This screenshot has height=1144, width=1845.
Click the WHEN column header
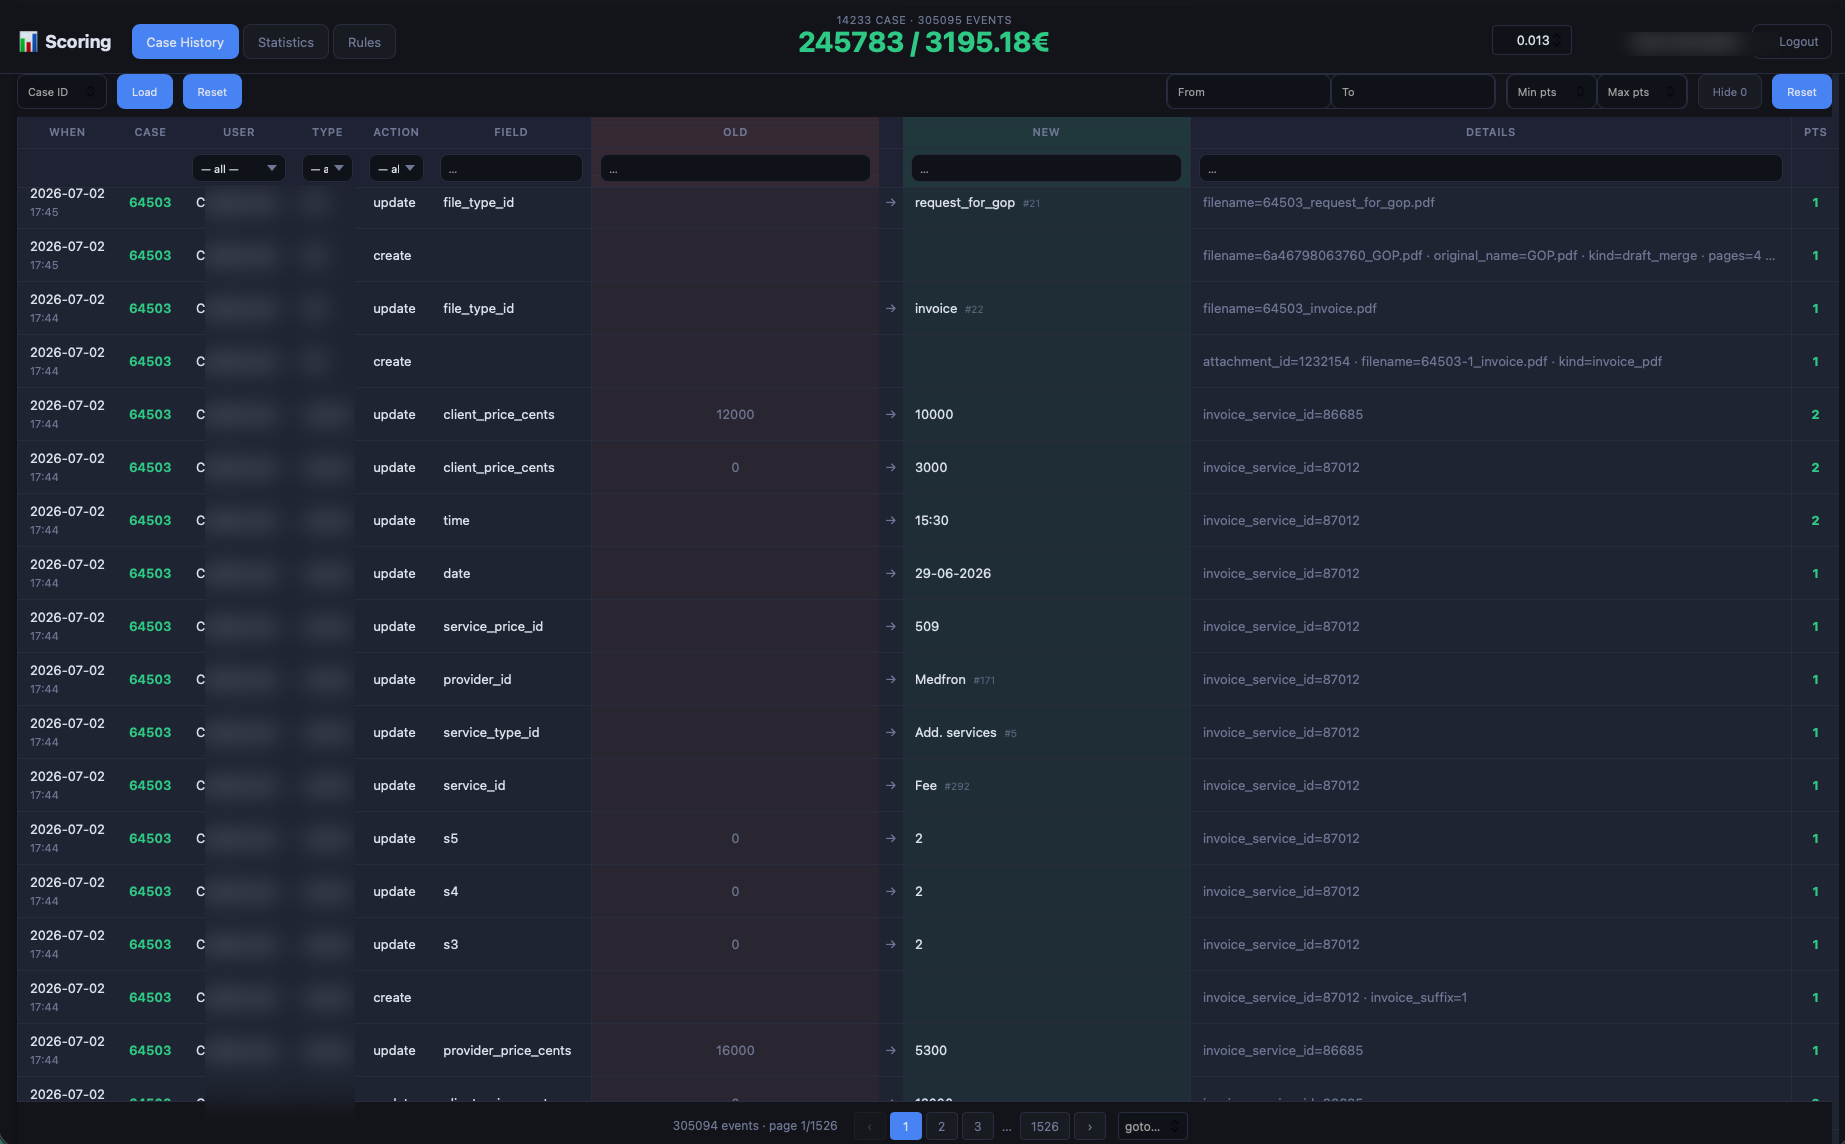click(x=67, y=132)
